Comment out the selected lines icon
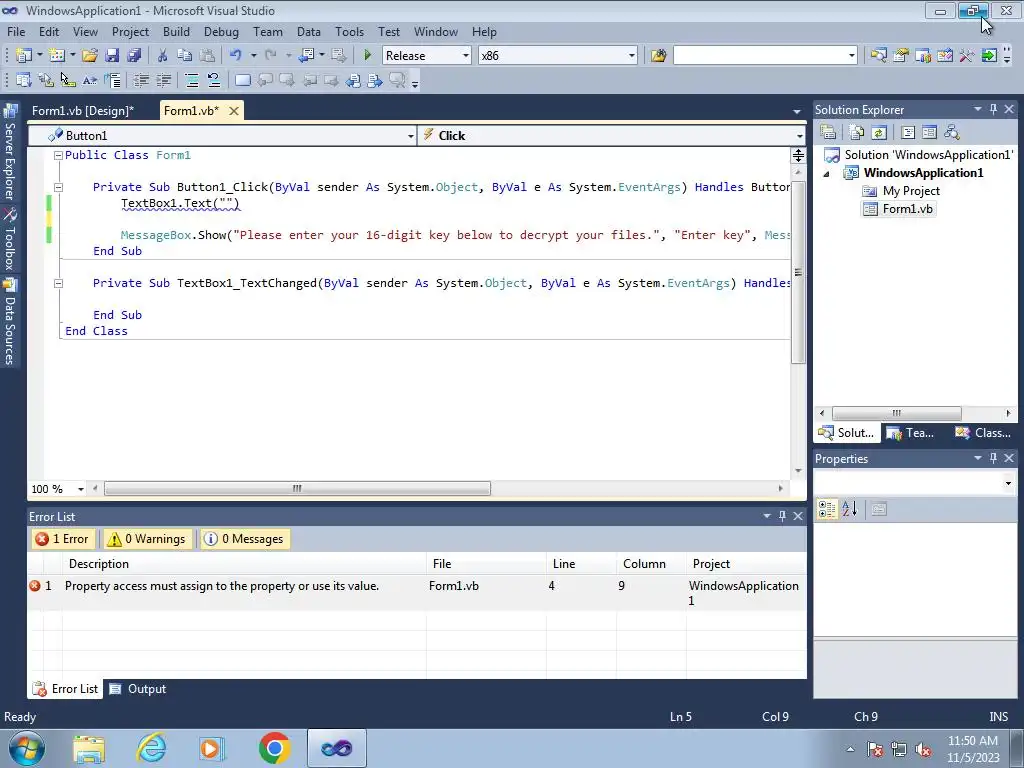Image resolution: width=1024 pixels, height=768 pixels. point(192,80)
